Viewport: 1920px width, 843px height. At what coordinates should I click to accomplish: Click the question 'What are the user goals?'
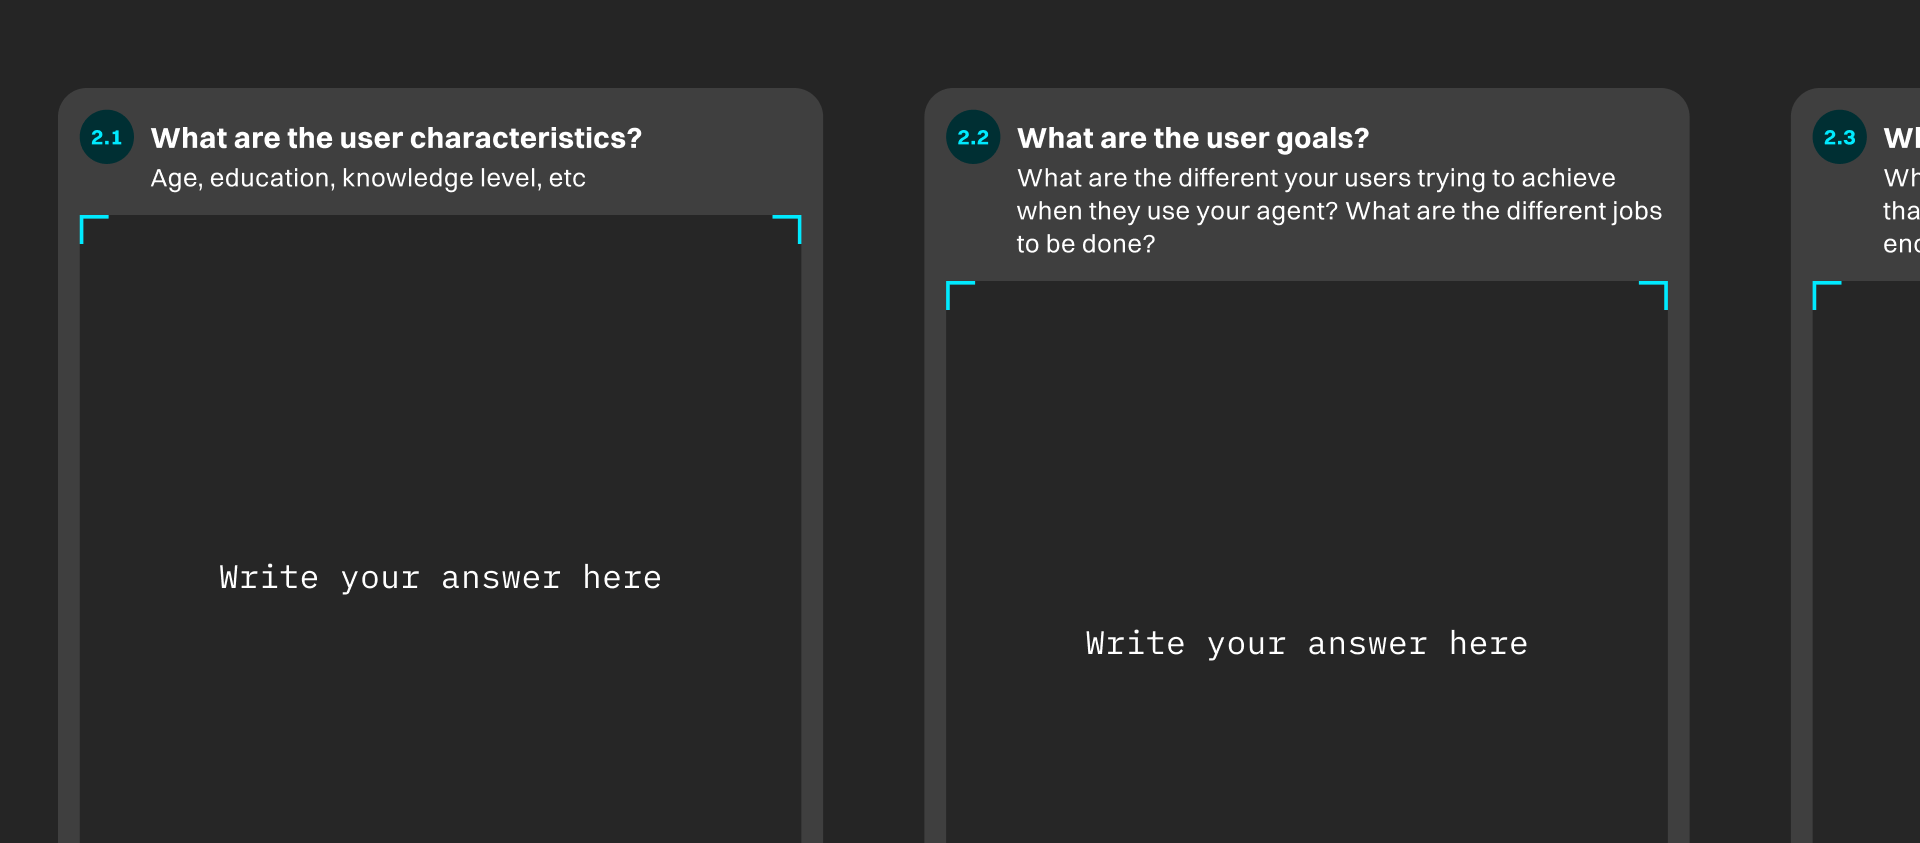(1192, 138)
